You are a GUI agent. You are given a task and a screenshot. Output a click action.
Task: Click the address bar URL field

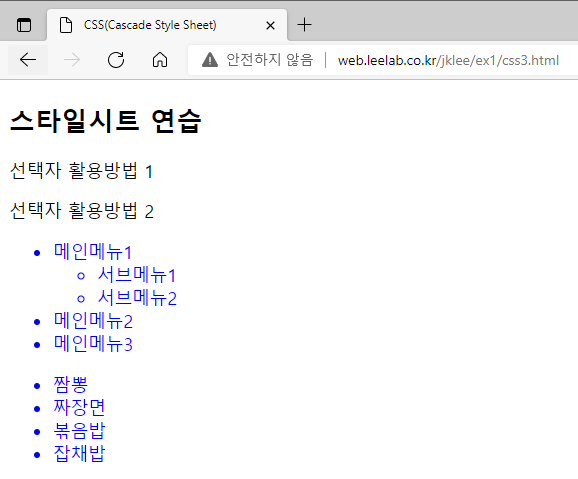pyautogui.click(x=448, y=60)
